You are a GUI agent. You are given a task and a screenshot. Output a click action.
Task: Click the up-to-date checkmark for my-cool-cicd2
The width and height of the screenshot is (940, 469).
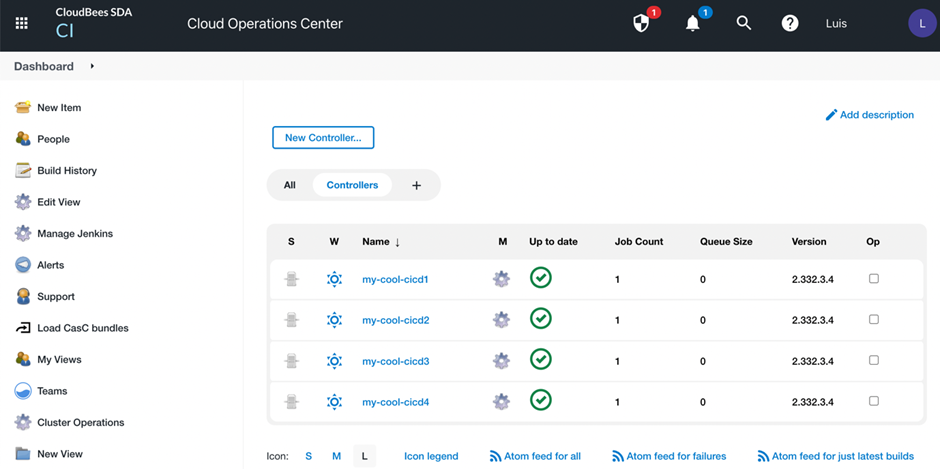coord(541,318)
